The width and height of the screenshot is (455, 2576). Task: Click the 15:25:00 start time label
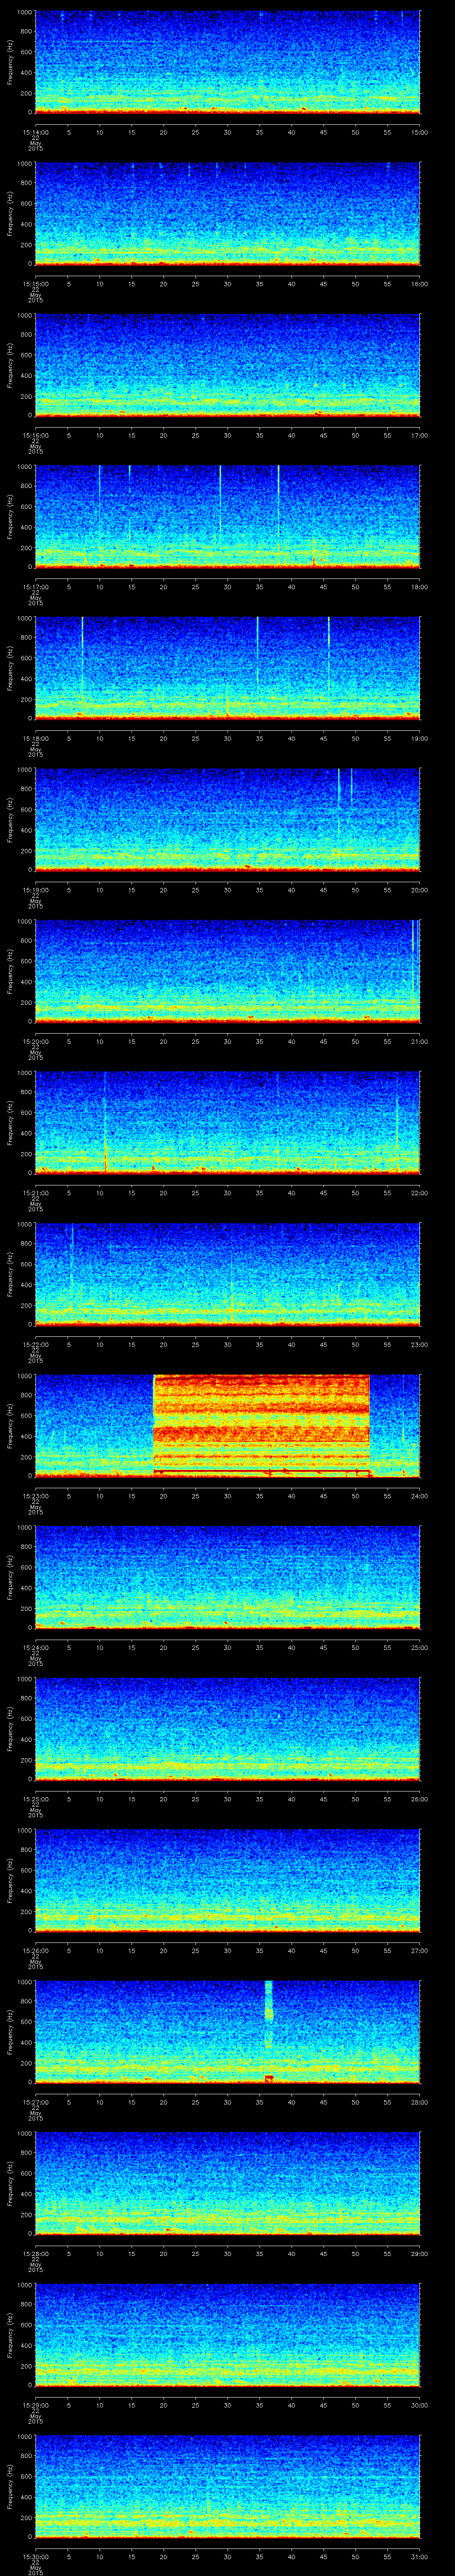35,1799
